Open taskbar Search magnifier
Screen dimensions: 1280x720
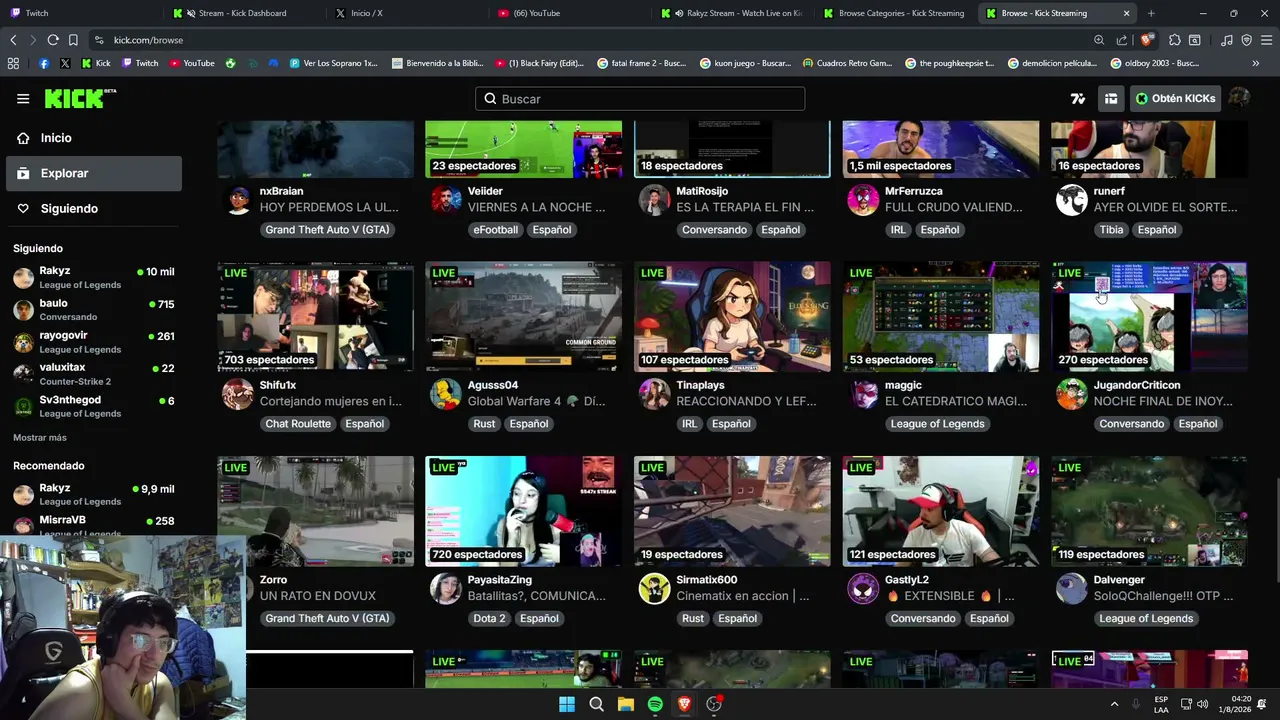(597, 704)
